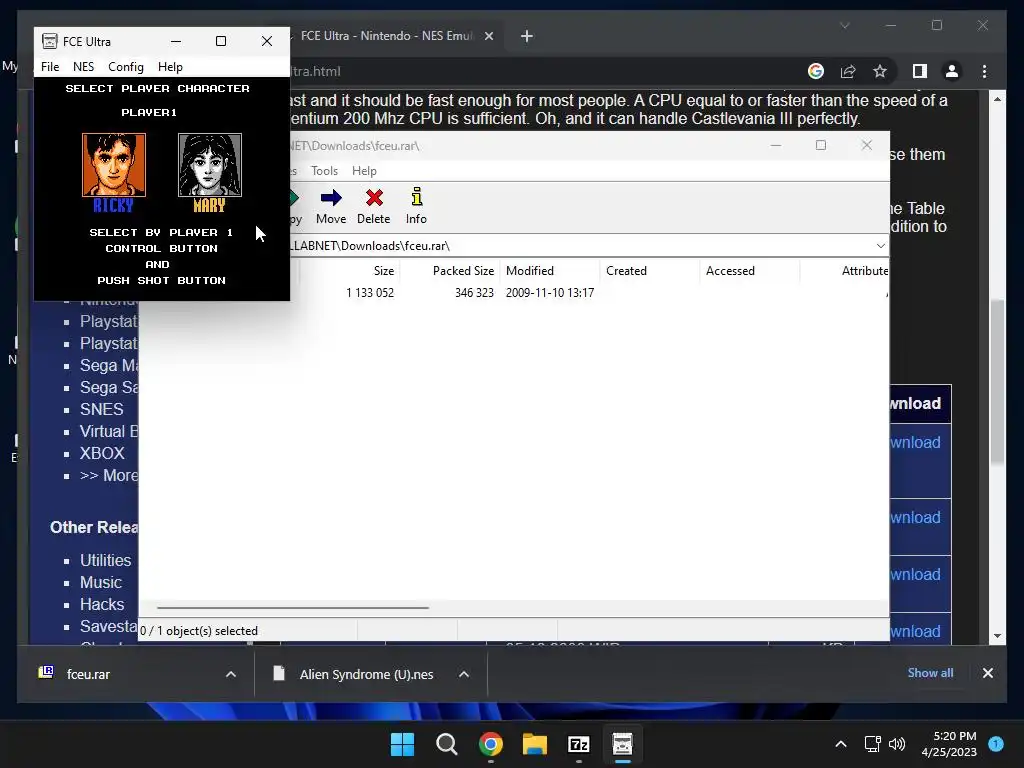Select the FCE Ultra - Nintendo browser tab
This screenshot has height=768, width=1024.
coord(385,36)
